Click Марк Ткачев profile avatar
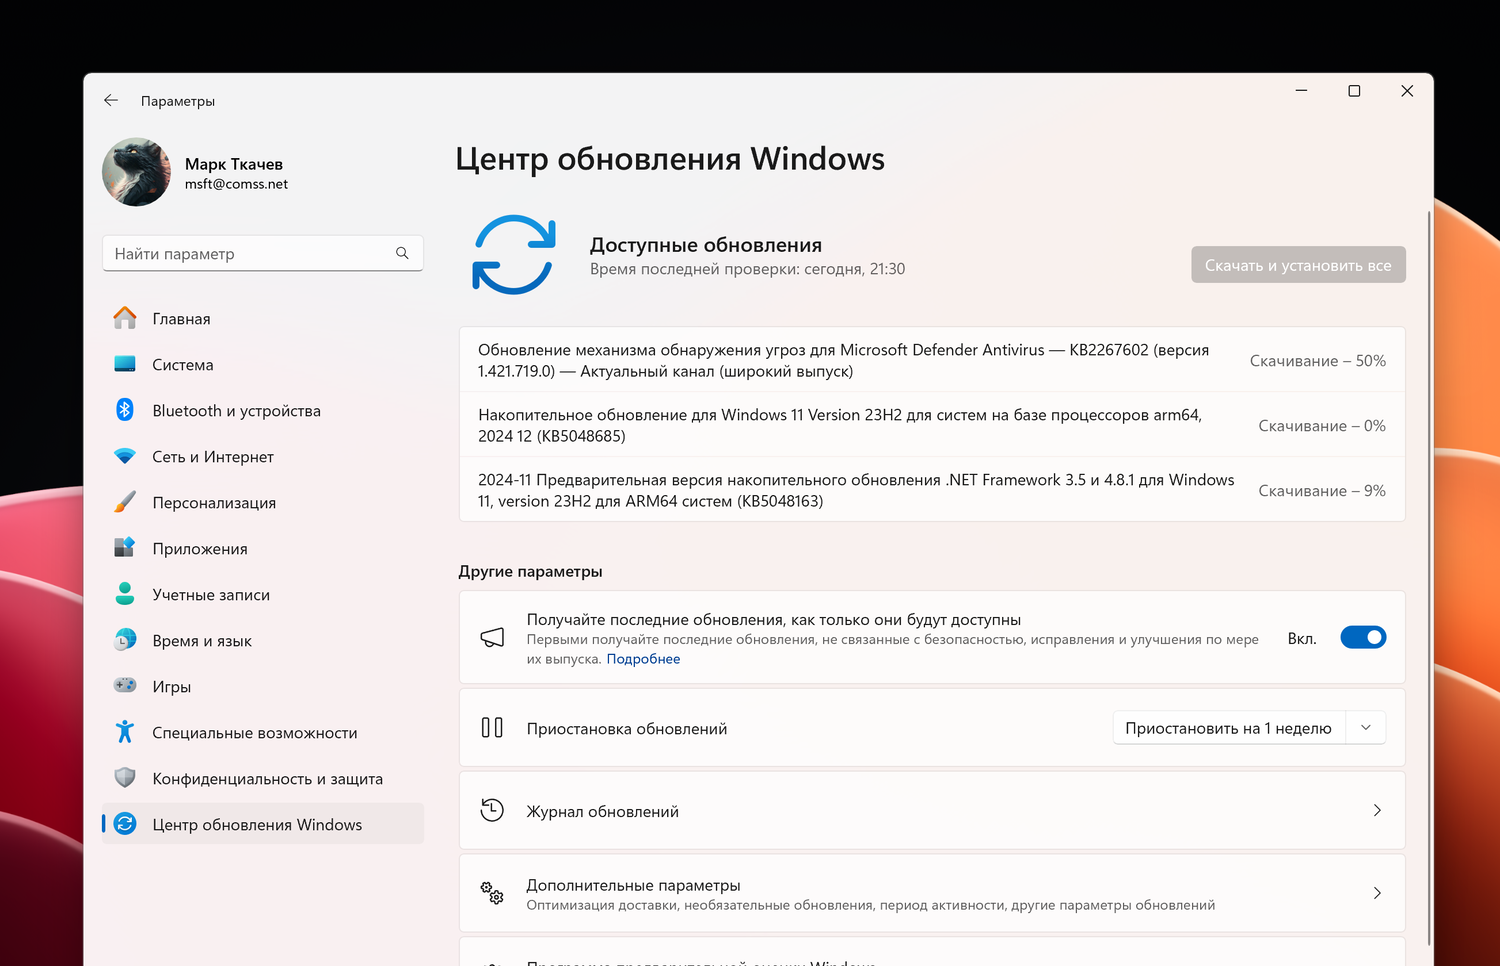Image resolution: width=1500 pixels, height=966 pixels. pyautogui.click(x=137, y=172)
